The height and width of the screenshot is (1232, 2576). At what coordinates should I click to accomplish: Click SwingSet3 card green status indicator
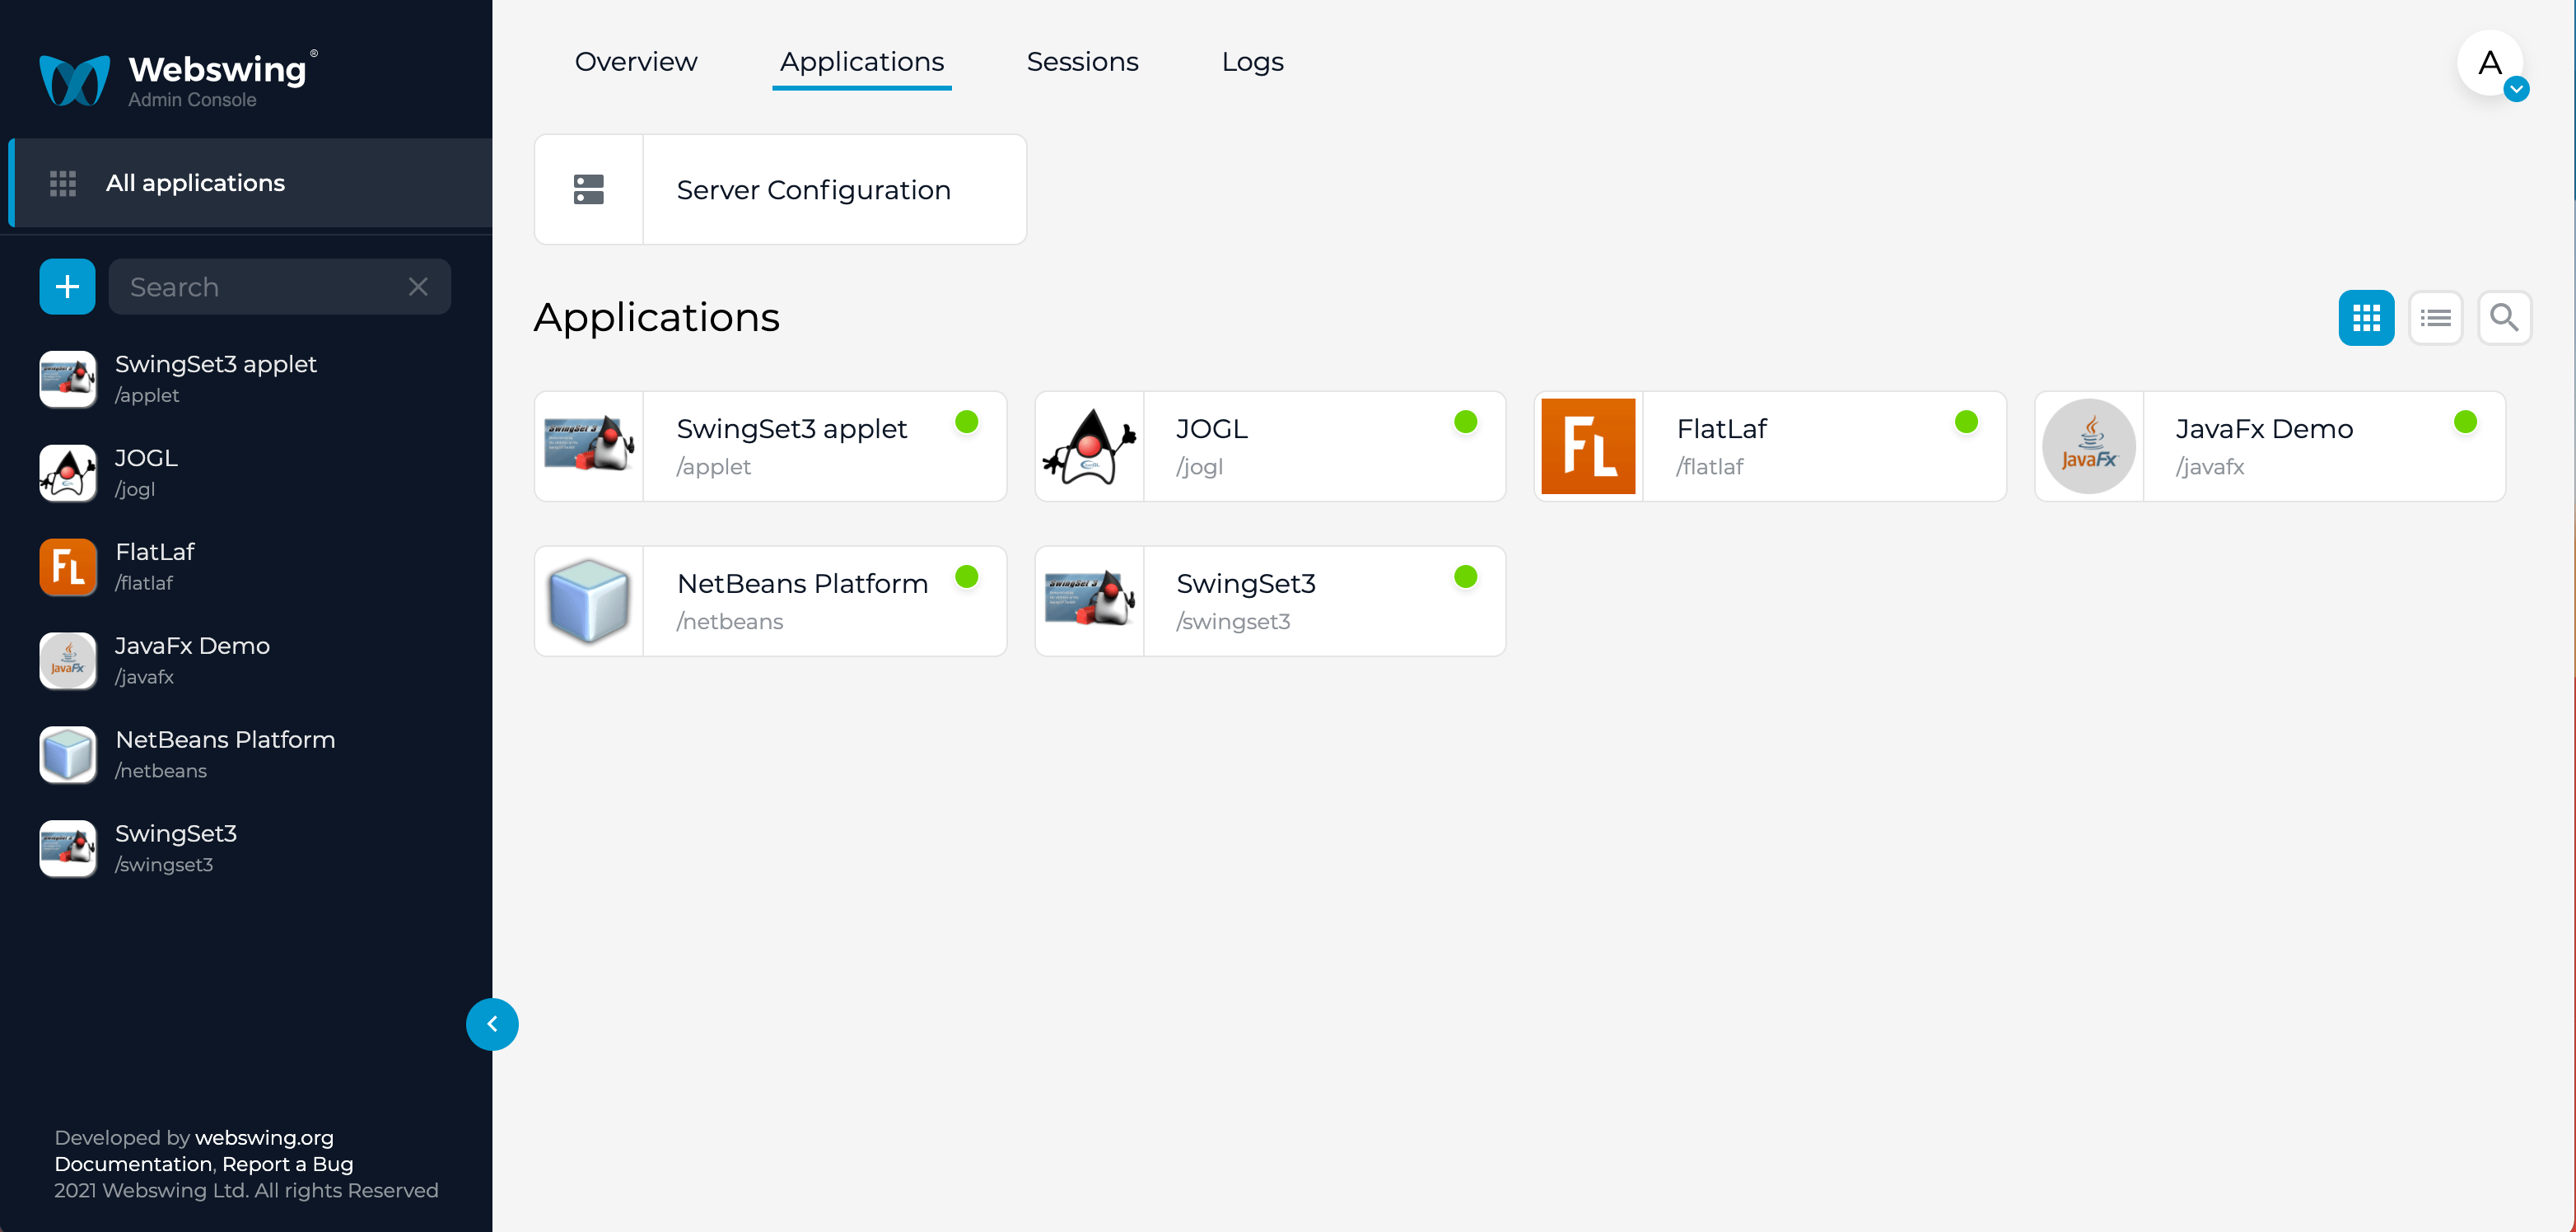click(x=1466, y=577)
